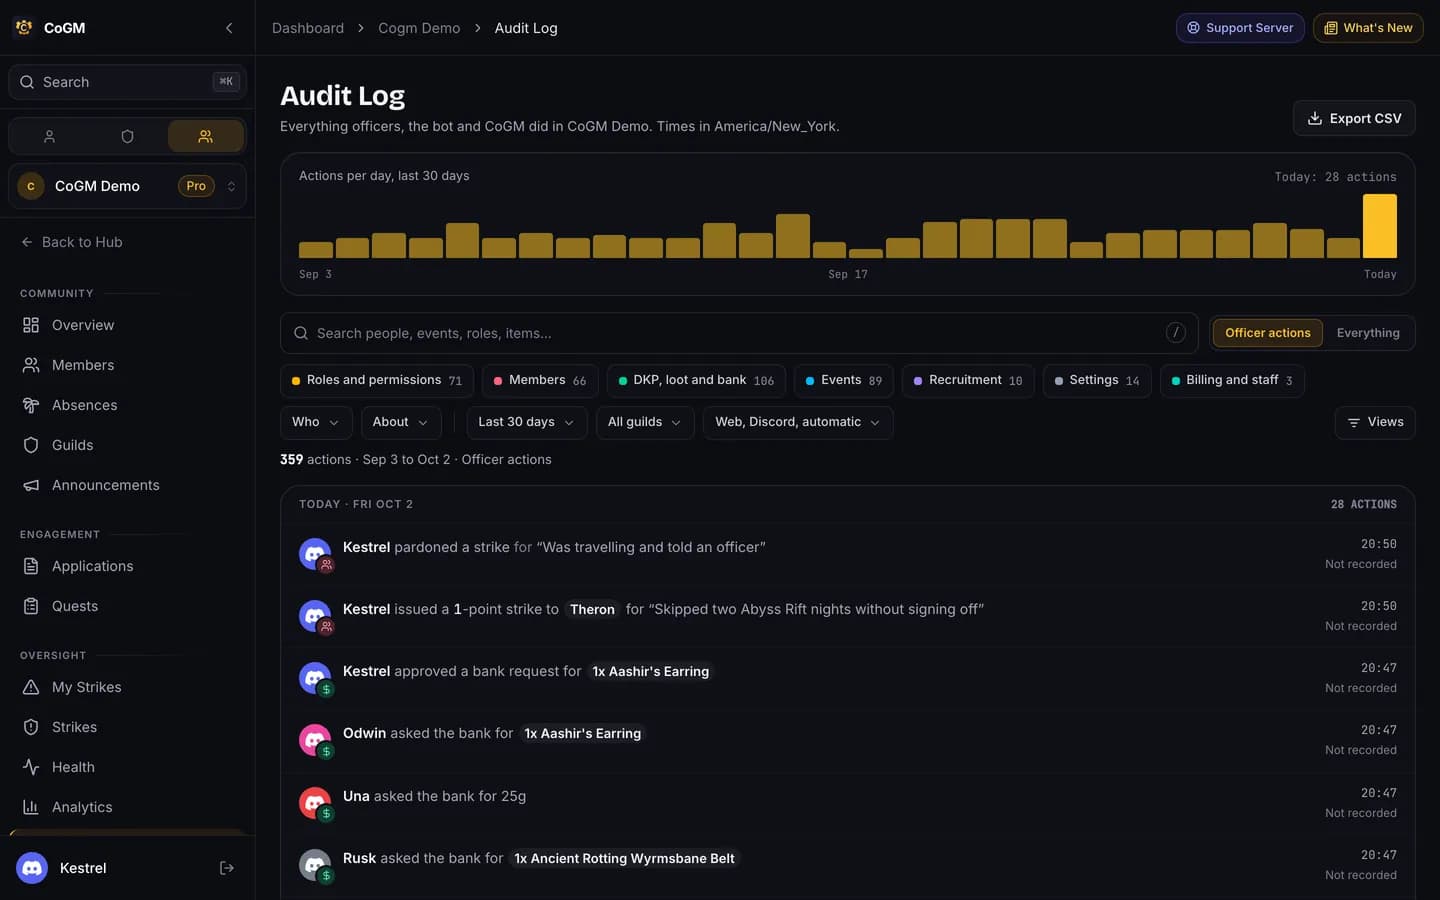The width and height of the screenshot is (1440, 900).
Task: Click the Health pulse icon
Action: tap(31, 767)
